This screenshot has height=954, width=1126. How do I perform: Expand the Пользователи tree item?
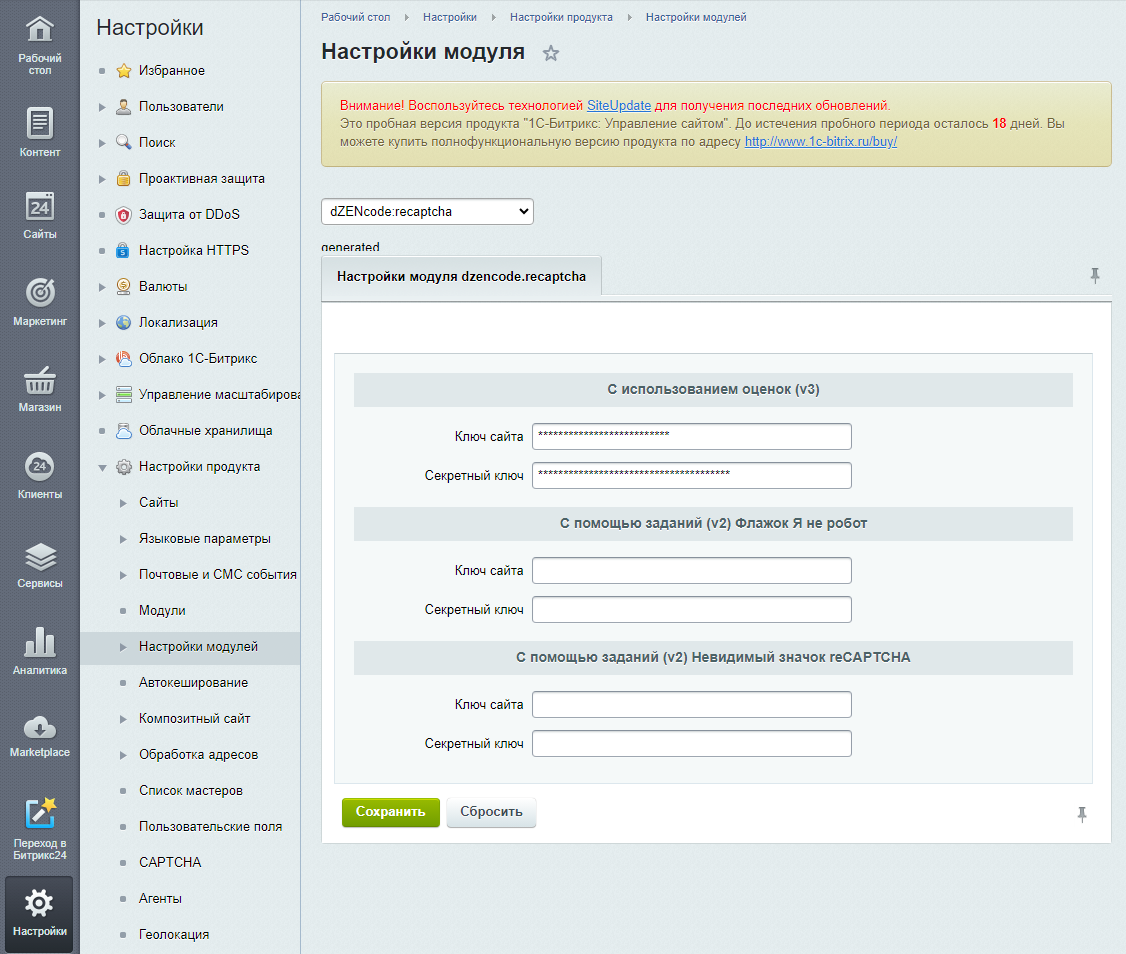pos(102,107)
